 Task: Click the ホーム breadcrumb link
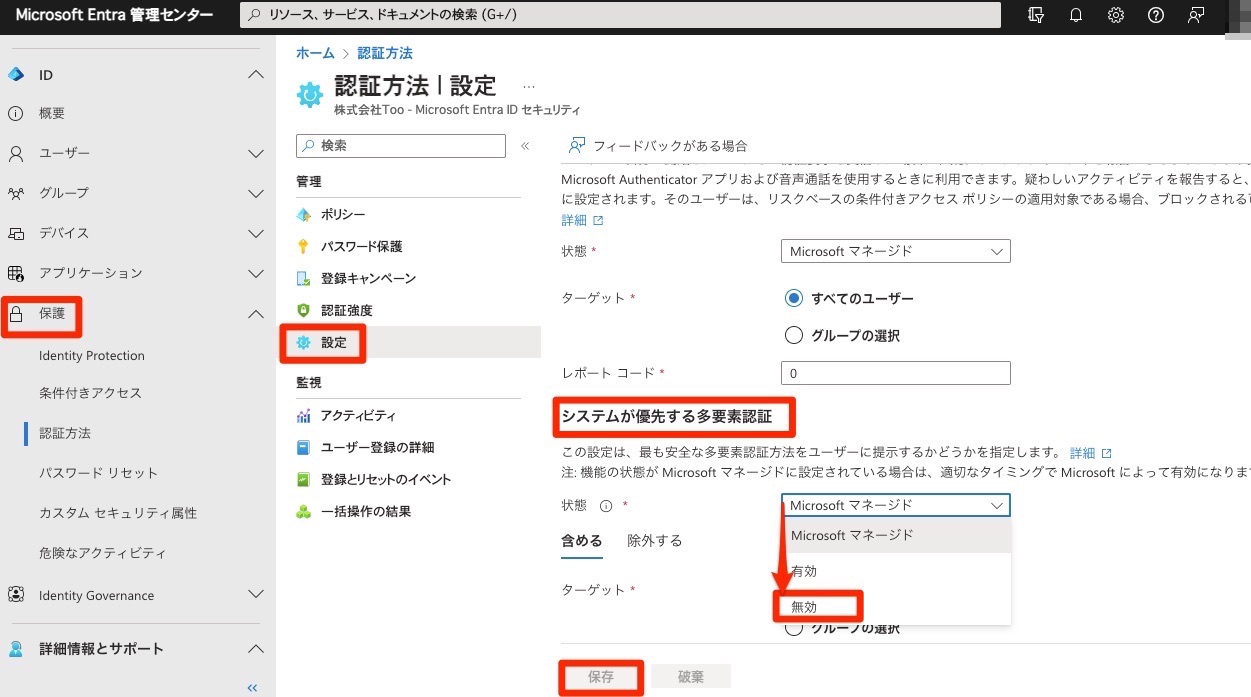[315, 53]
